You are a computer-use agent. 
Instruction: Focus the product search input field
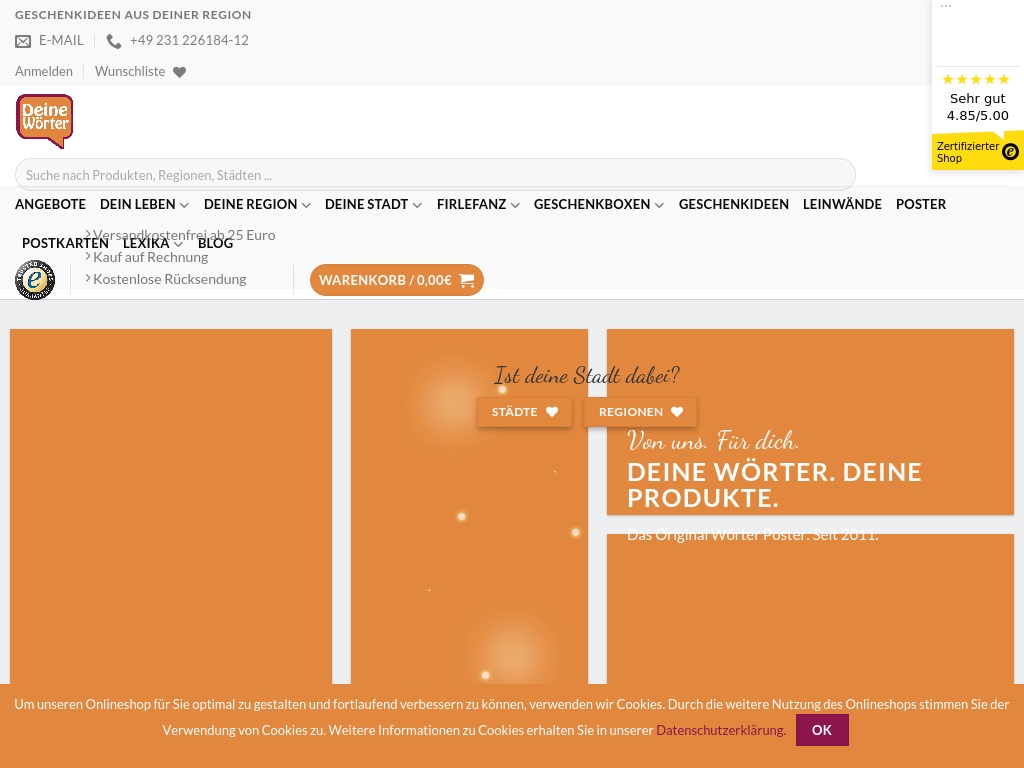(x=435, y=175)
